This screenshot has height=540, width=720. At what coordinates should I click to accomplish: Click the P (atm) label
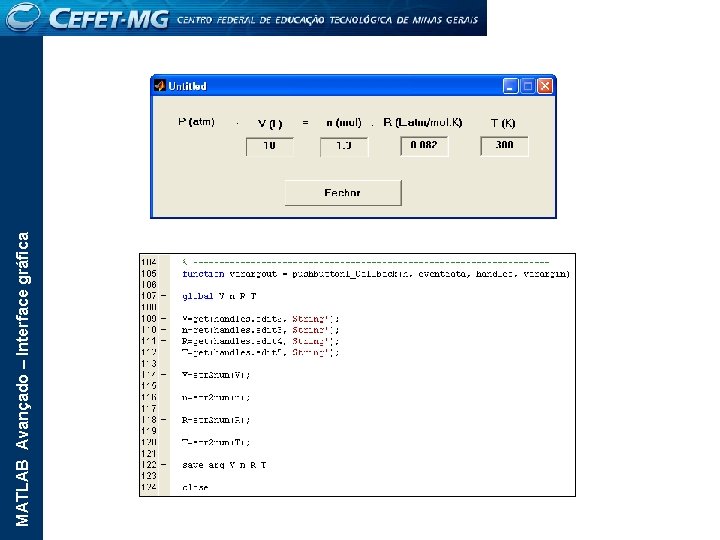coord(196,122)
